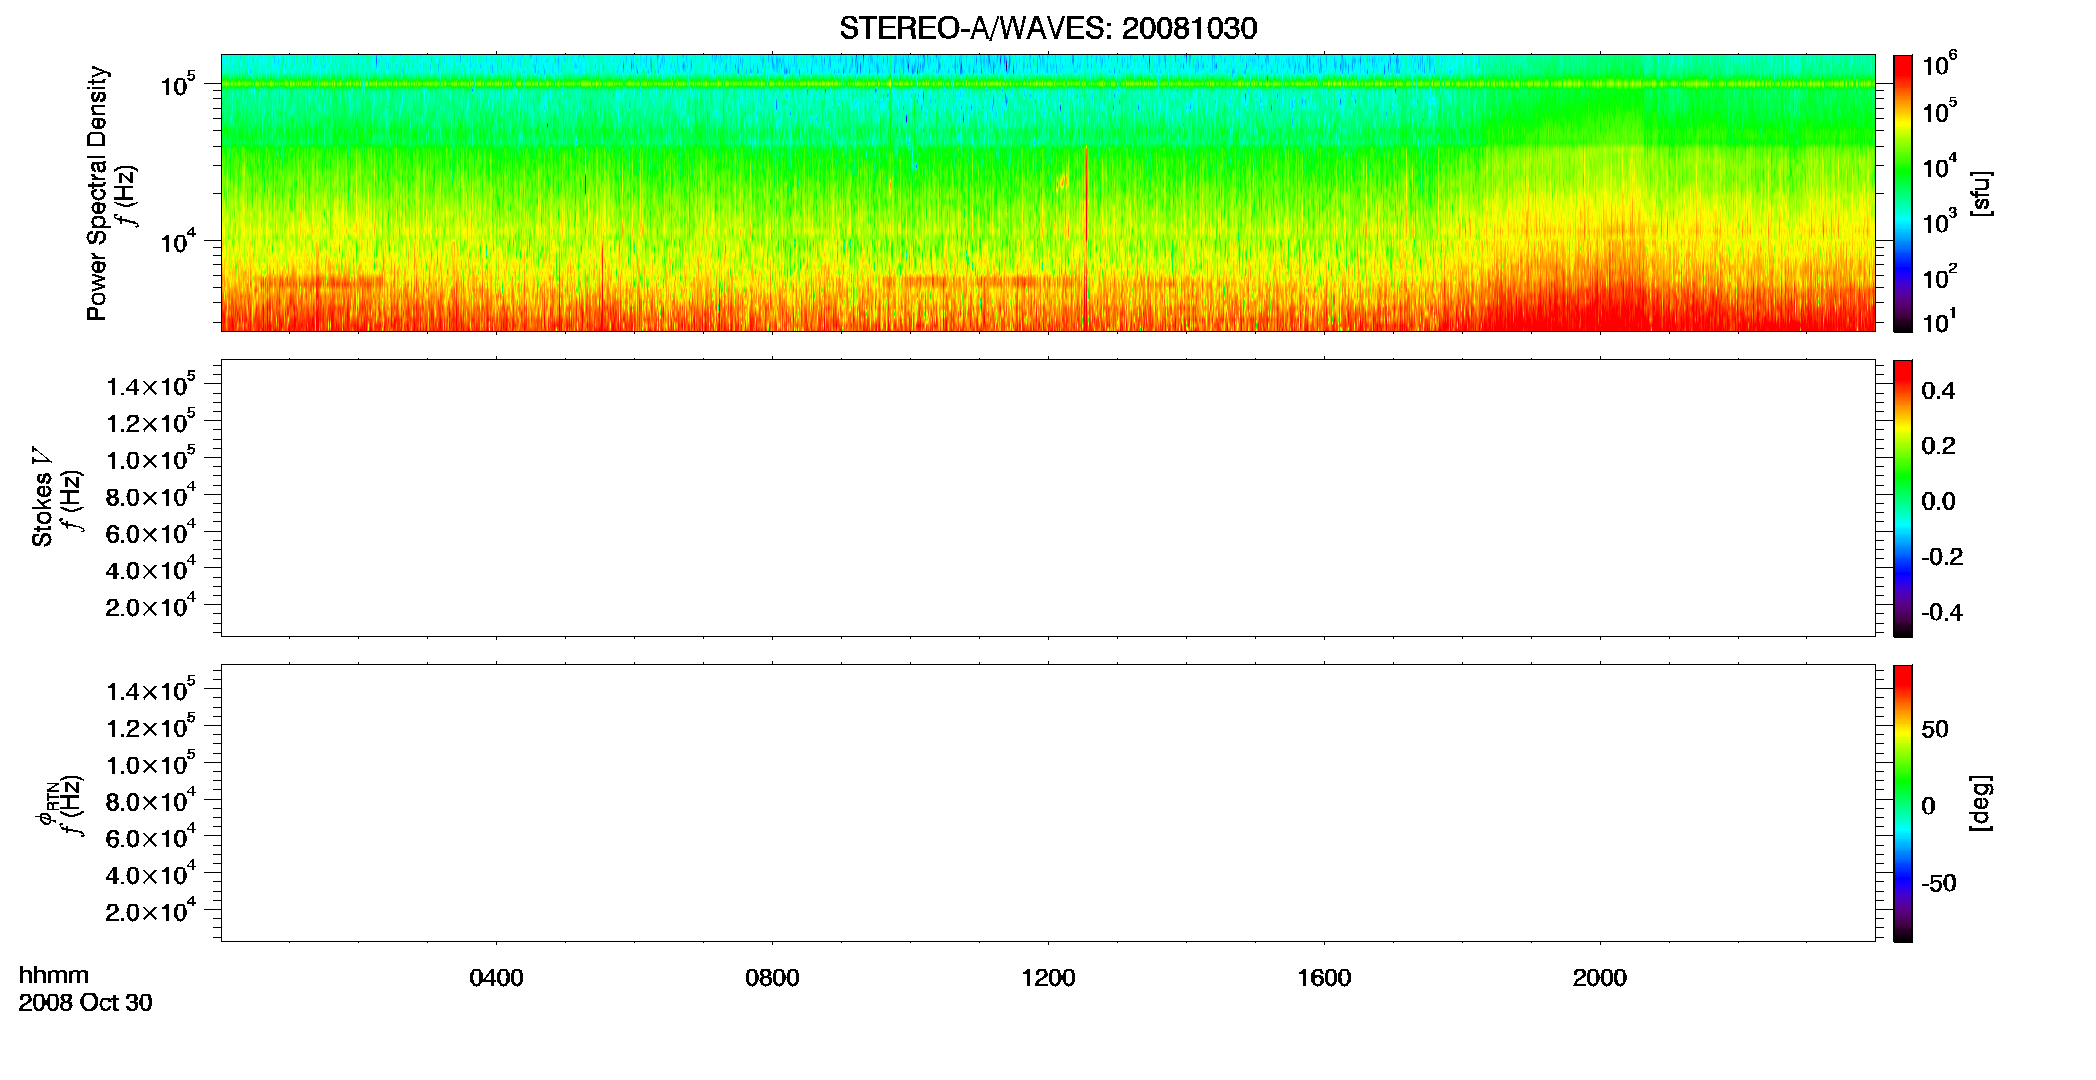Click the [sfu] unit label
Viewport: 2096px width, 1080px height.
[1980, 194]
